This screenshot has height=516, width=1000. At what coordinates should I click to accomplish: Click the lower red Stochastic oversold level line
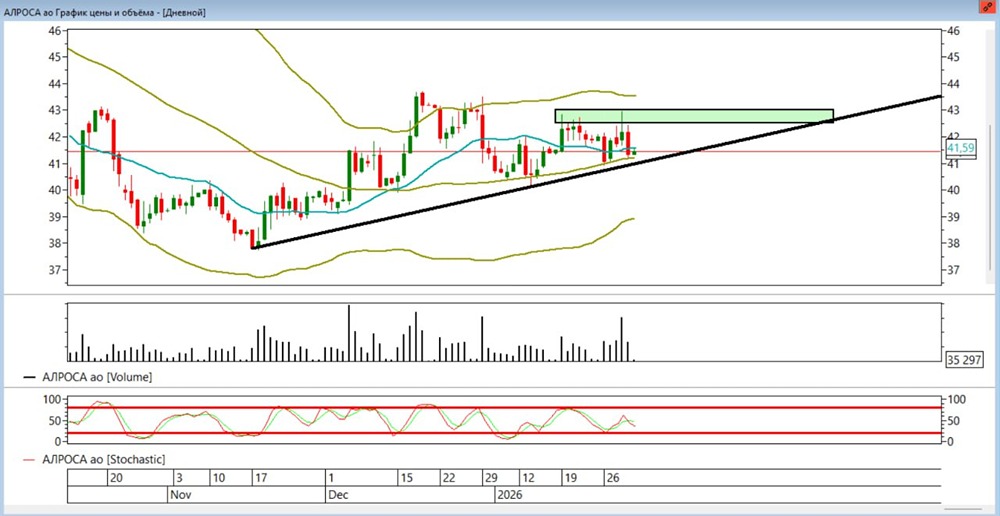[504, 433]
